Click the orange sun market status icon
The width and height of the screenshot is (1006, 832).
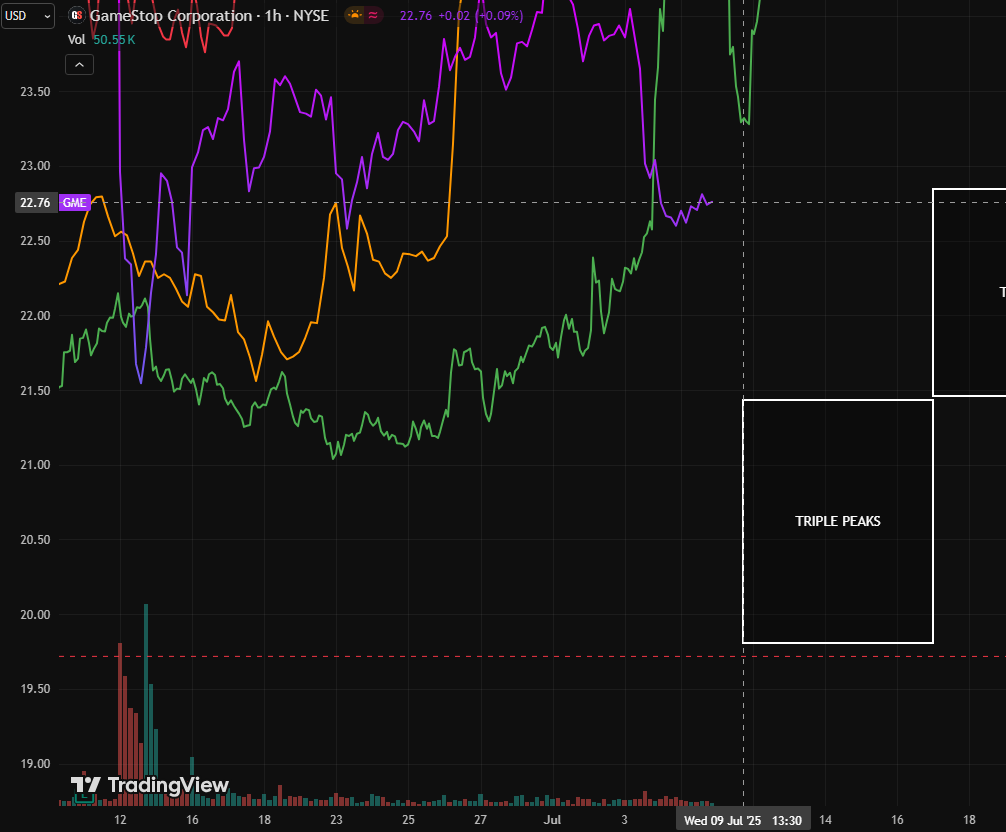pos(354,15)
